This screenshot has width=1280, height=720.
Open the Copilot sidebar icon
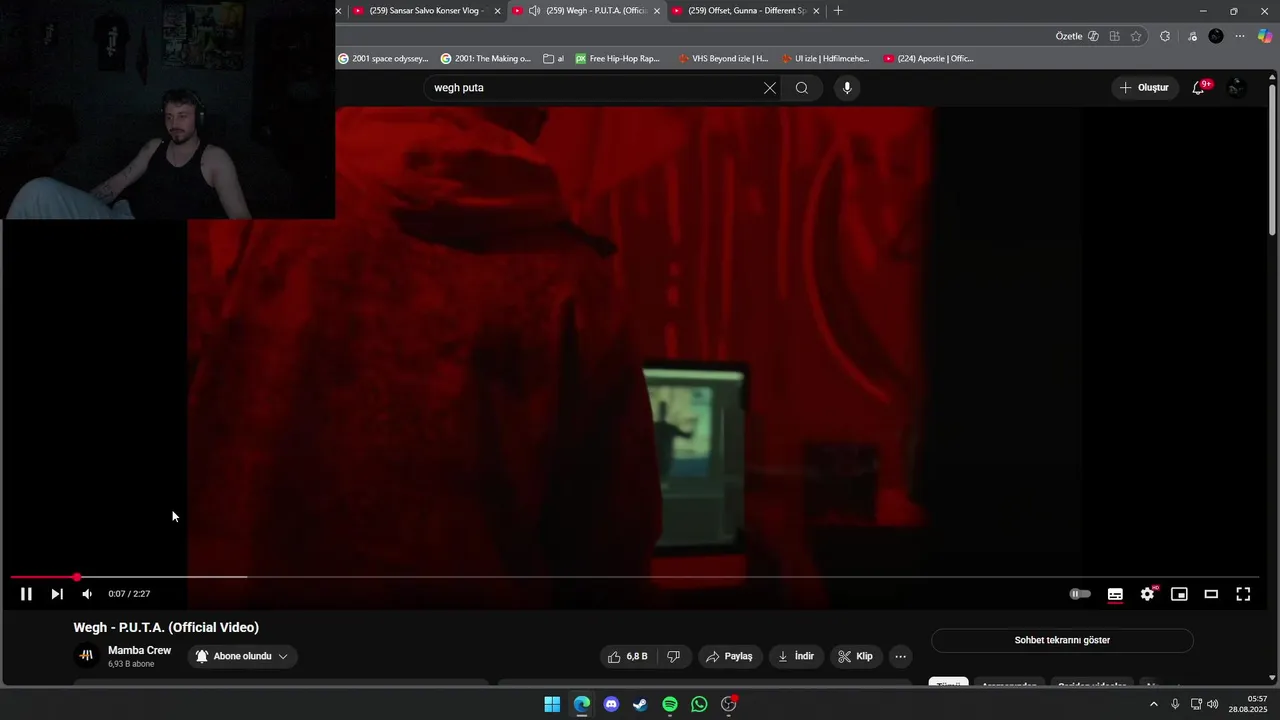coord(1265,36)
